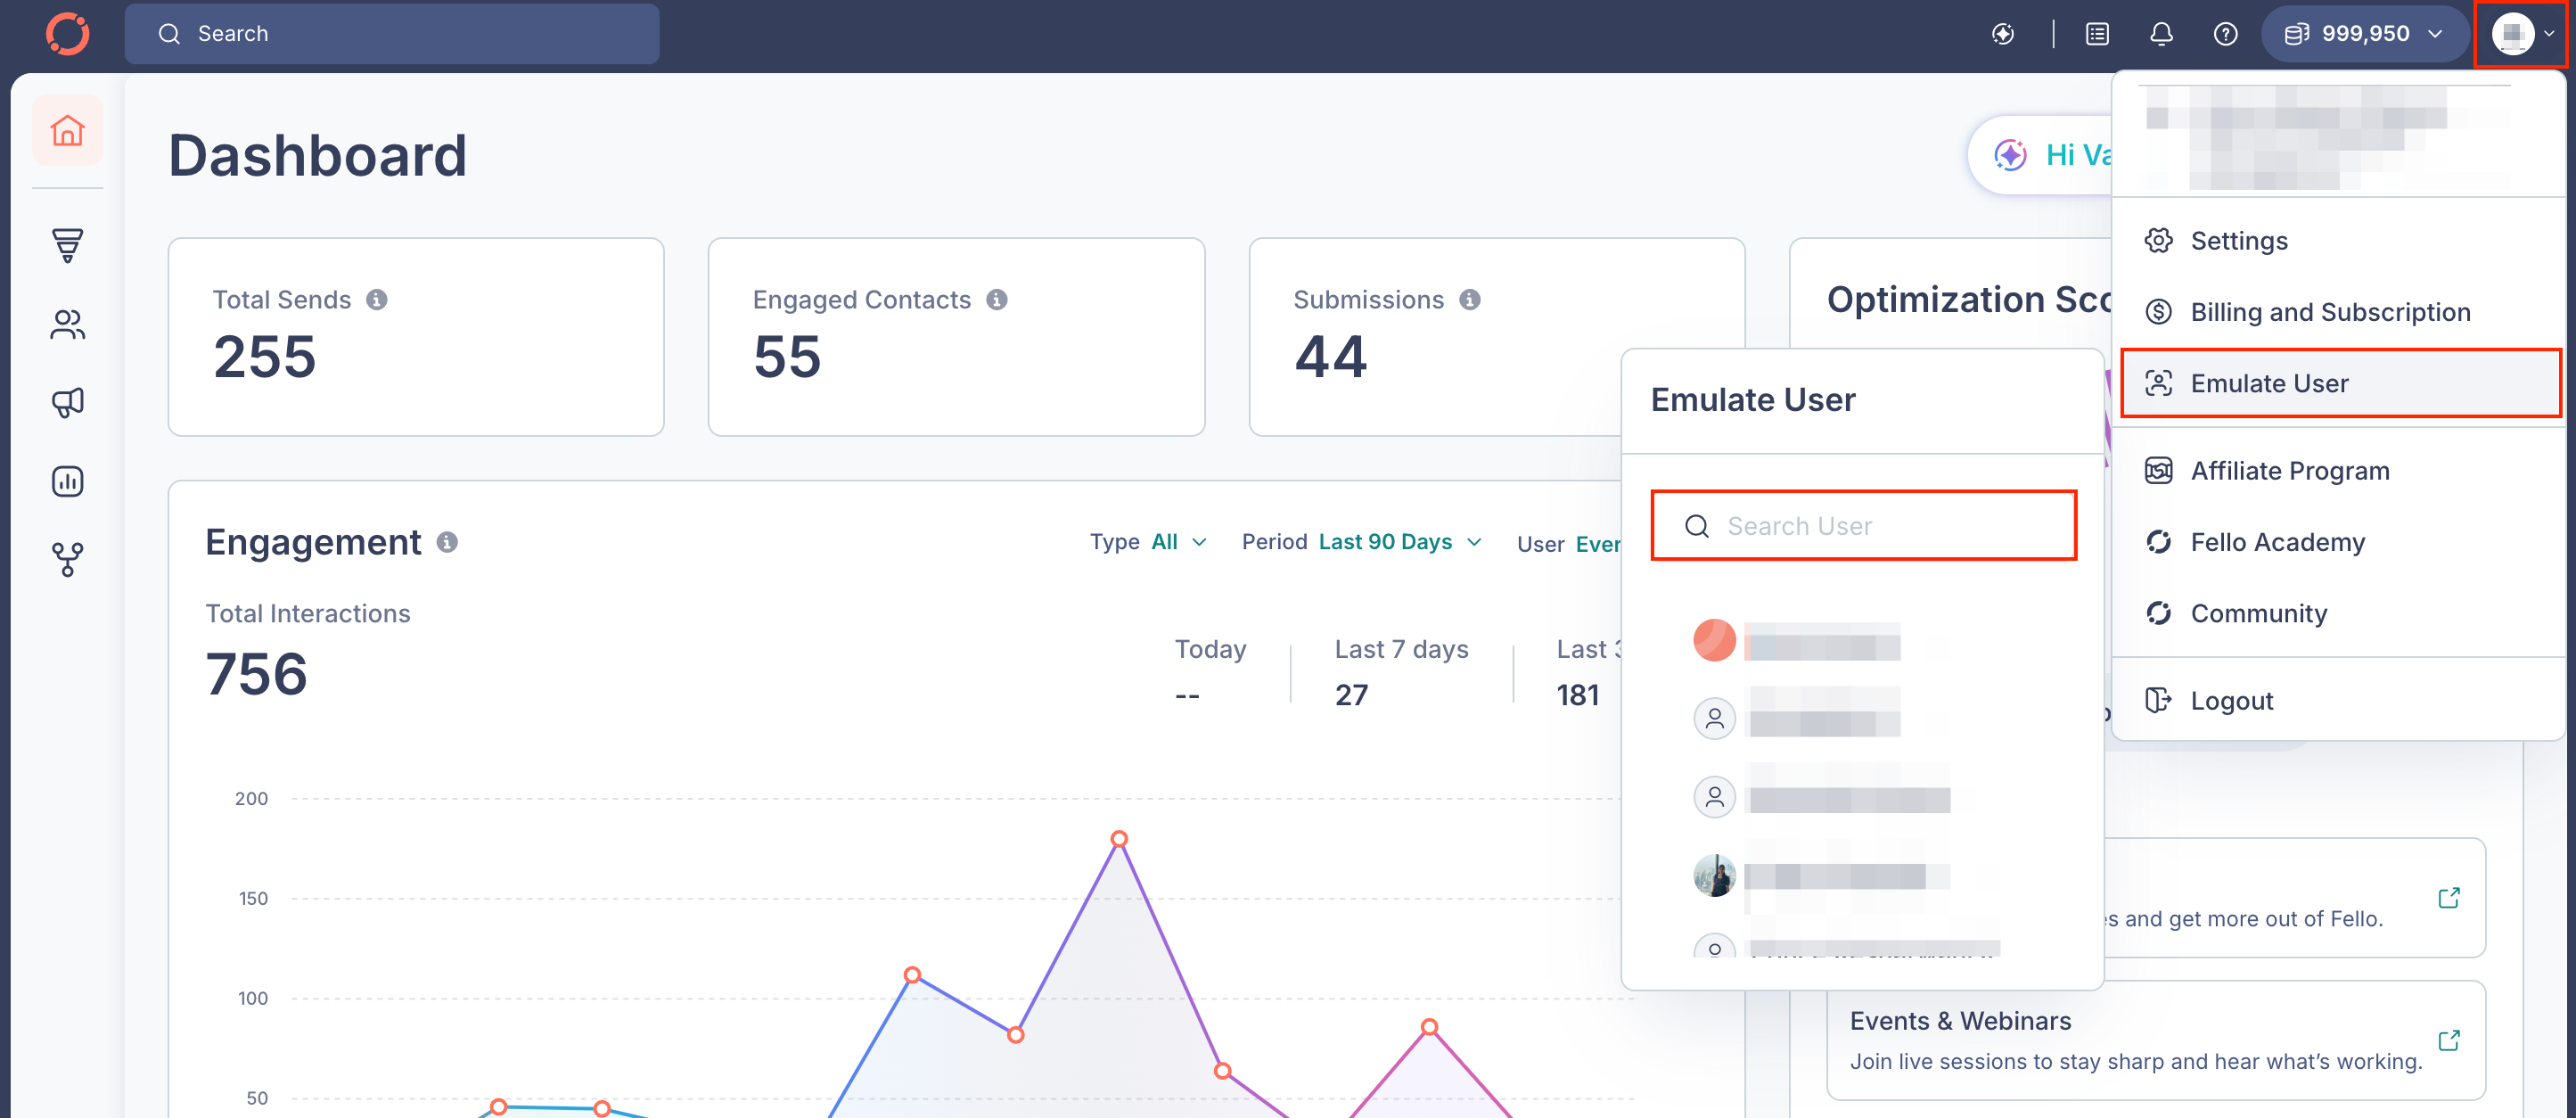Viewport: 2576px width, 1118px height.
Task: Open the megaphone Campaigns sidebar icon
Action: point(67,402)
